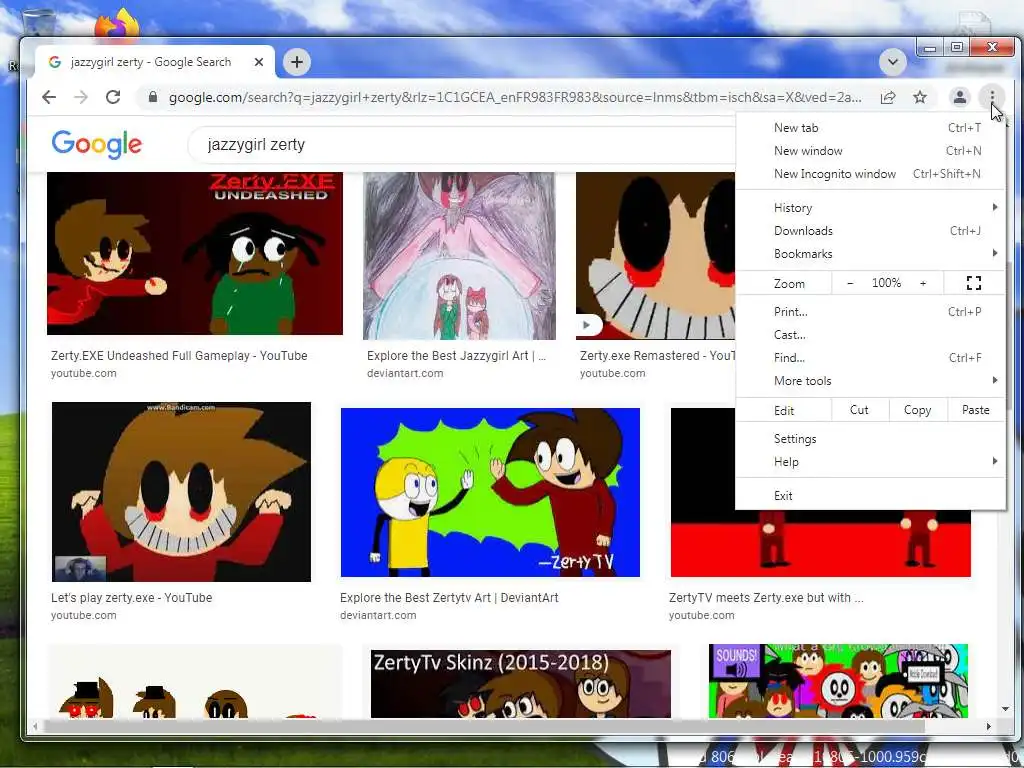Click ZertyTV meets Zerty.exe but with link
The height and width of the screenshot is (768, 1024).
766,598
